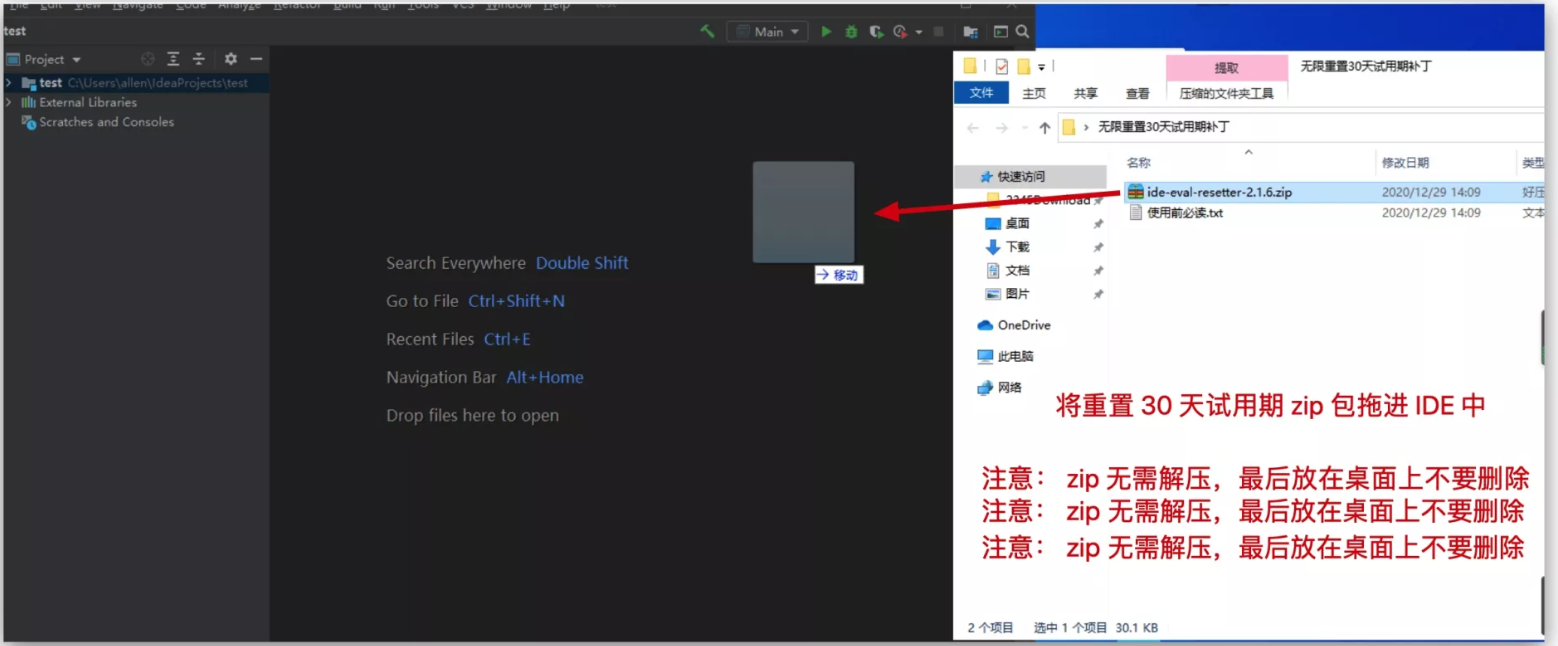The width and height of the screenshot is (1558, 646).
Task: Click the address bar path 无限重置30天试用期补丁
Action: (1164, 127)
